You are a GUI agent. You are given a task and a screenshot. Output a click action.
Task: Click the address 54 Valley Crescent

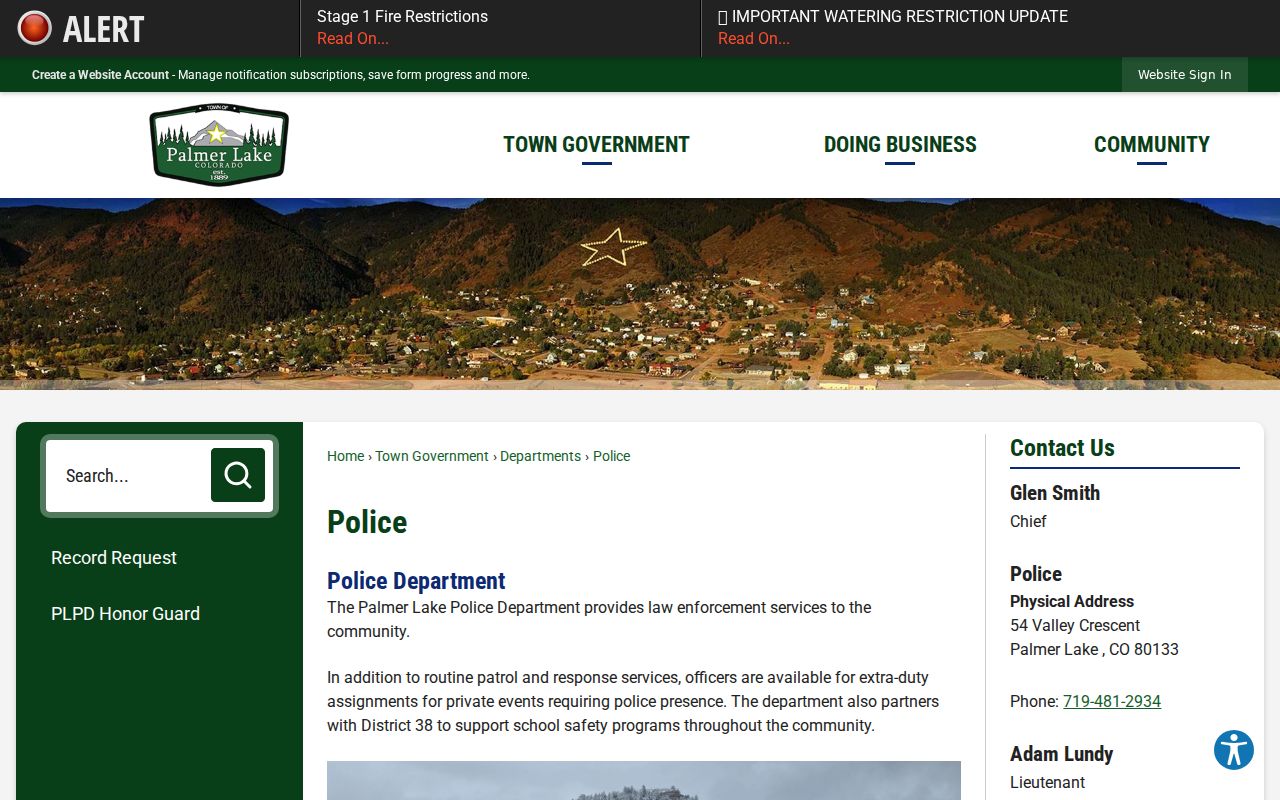1075,626
